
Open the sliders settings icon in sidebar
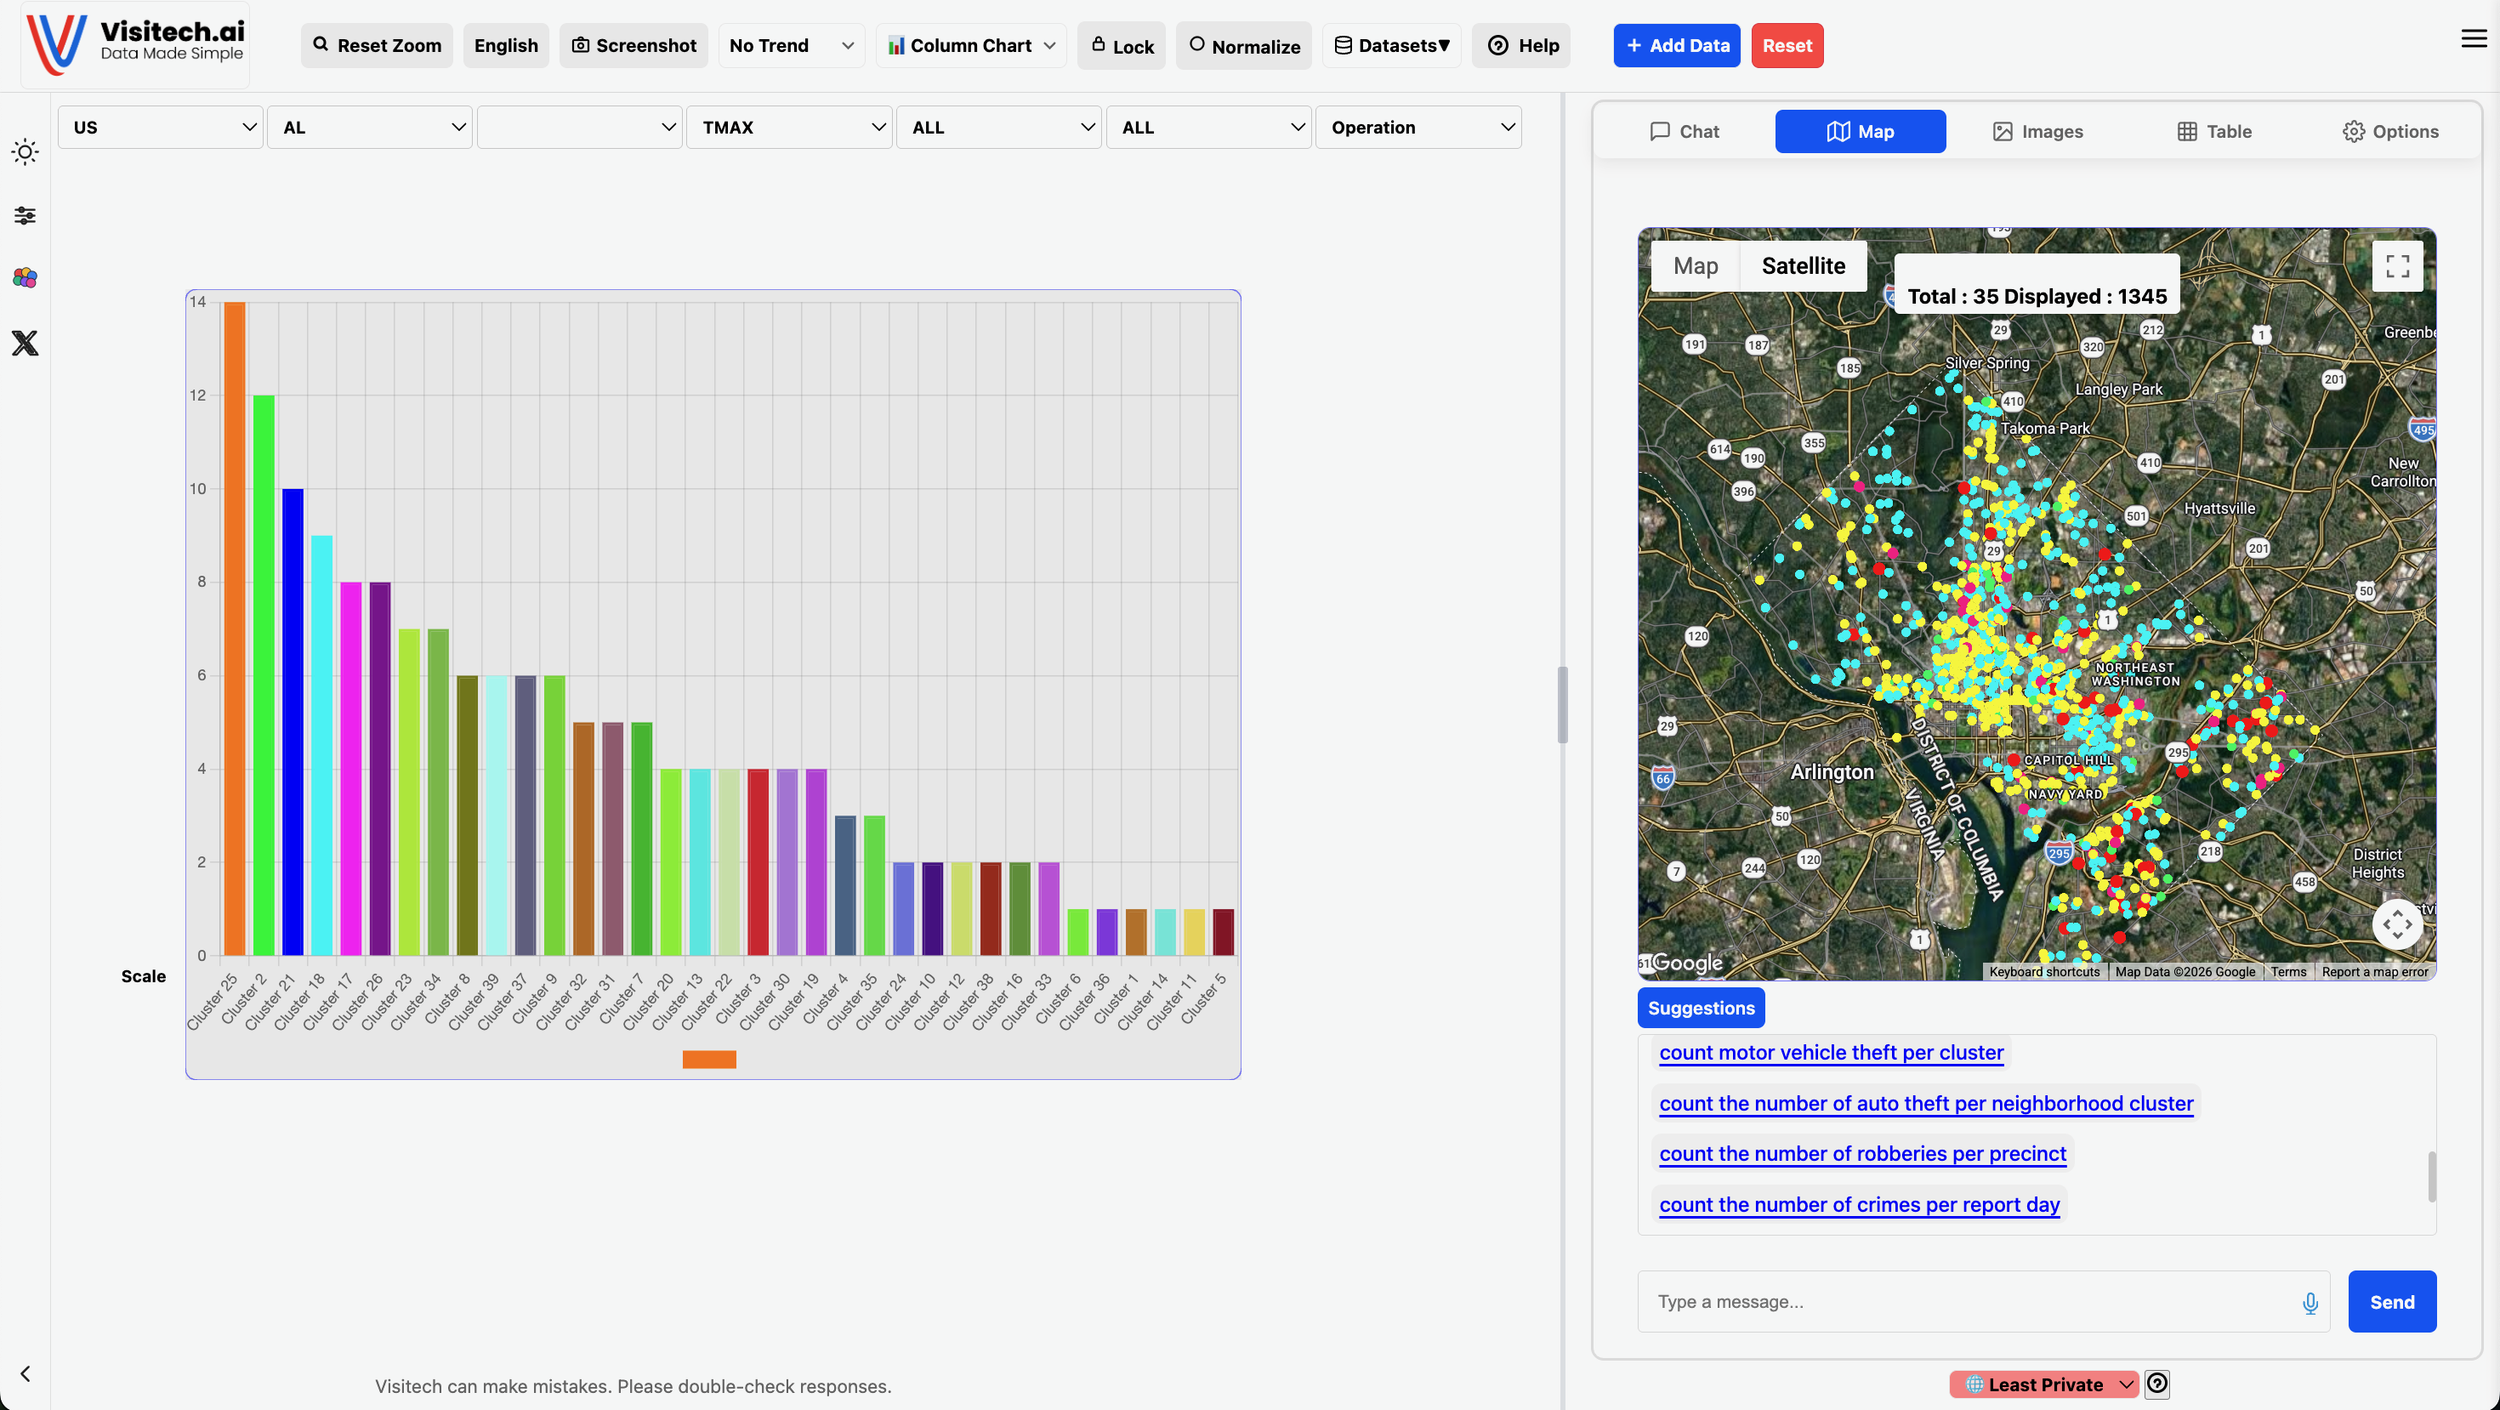coord(25,215)
